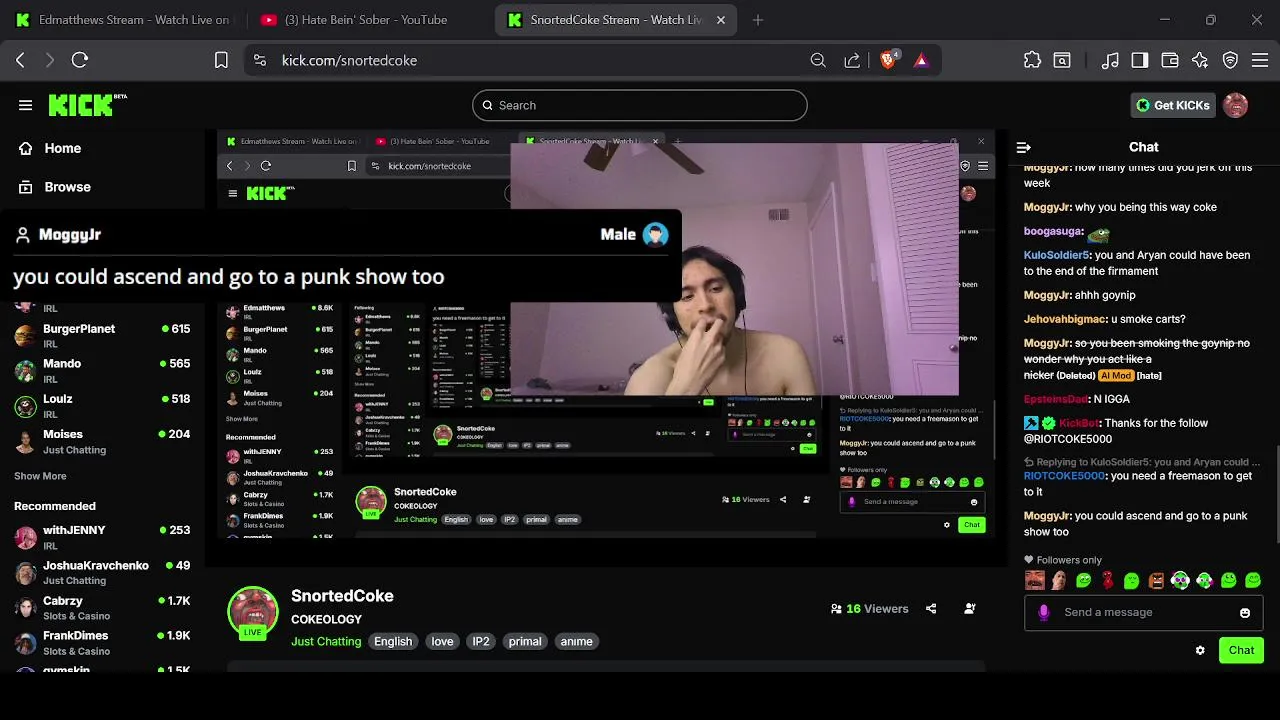Viewport: 1280px width, 720px height.
Task: Click the Kick logo
Action: (87, 105)
